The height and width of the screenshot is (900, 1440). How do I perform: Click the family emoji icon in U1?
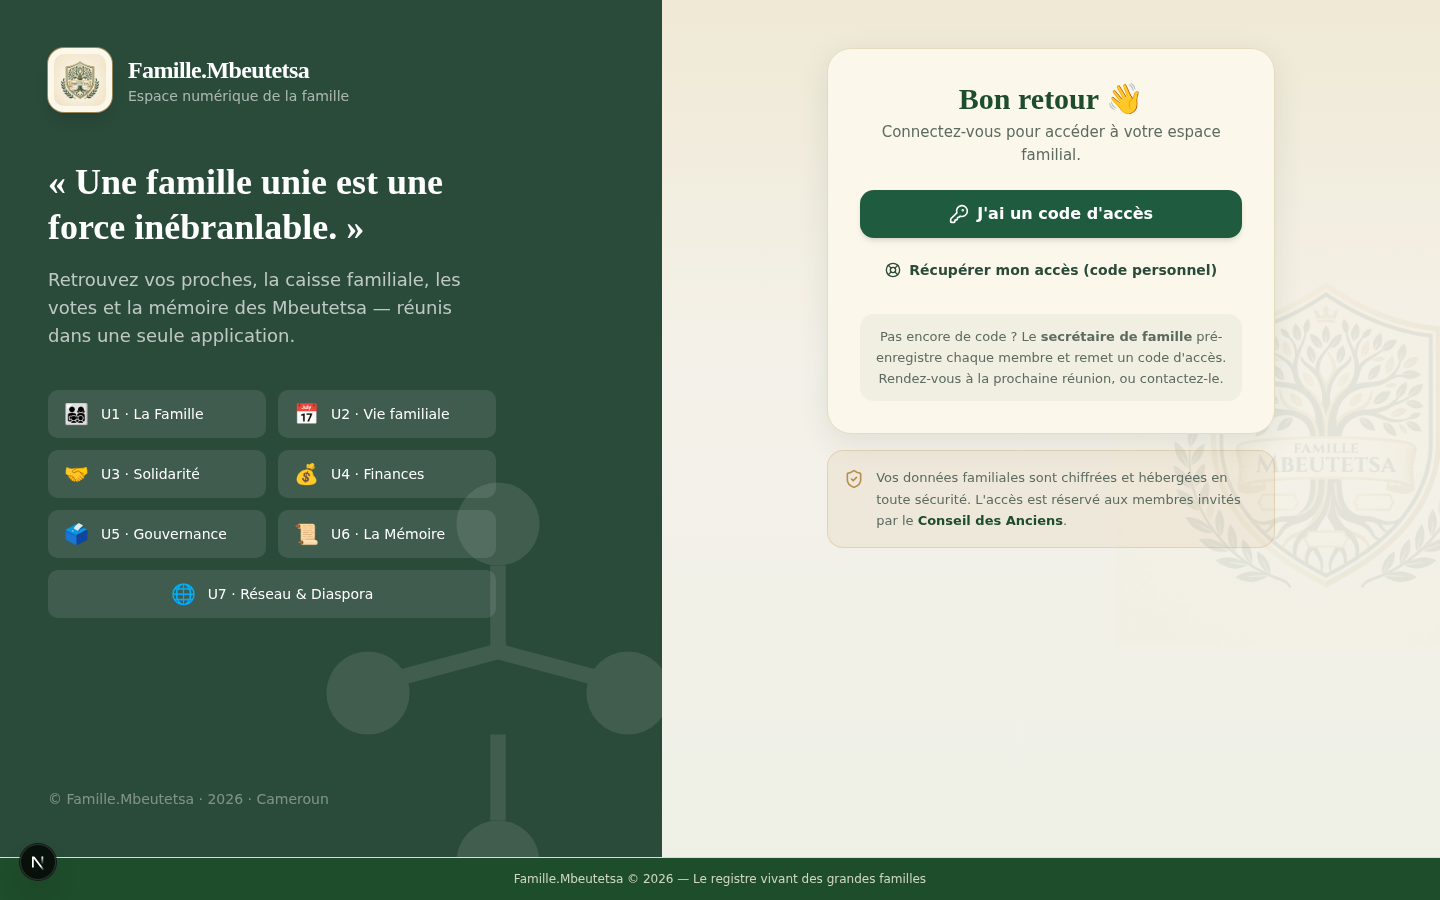pos(76,414)
